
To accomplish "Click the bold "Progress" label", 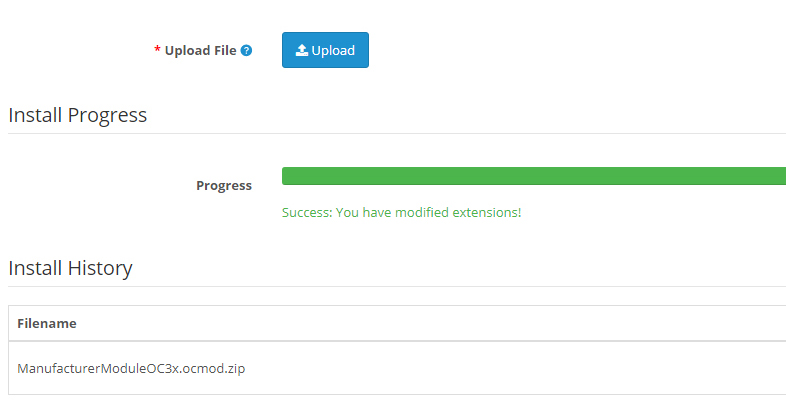I will (x=224, y=185).
